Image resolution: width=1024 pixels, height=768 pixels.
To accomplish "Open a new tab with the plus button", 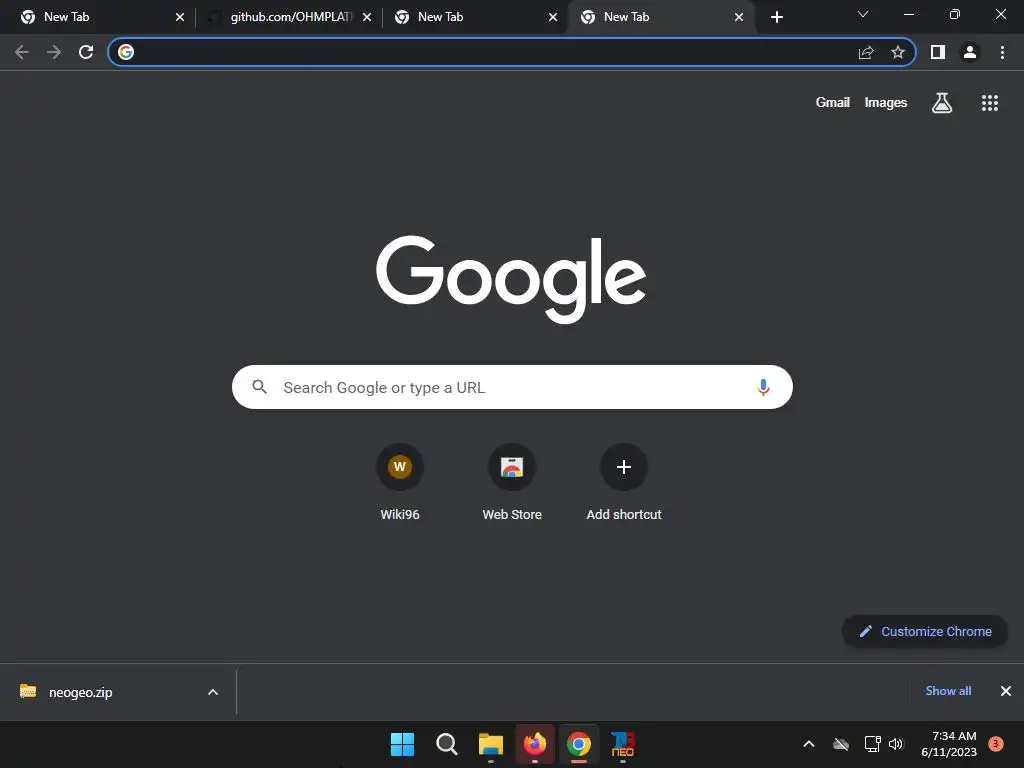I will [776, 17].
